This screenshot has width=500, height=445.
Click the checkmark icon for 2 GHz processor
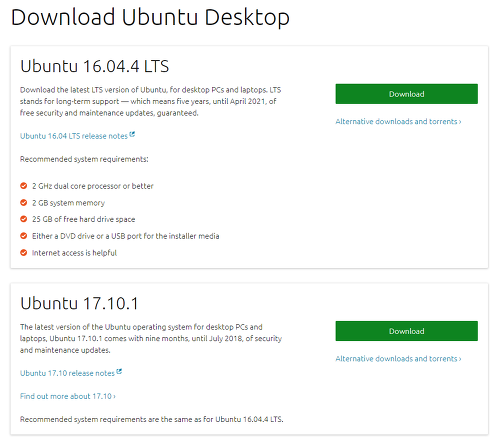[24, 186]
